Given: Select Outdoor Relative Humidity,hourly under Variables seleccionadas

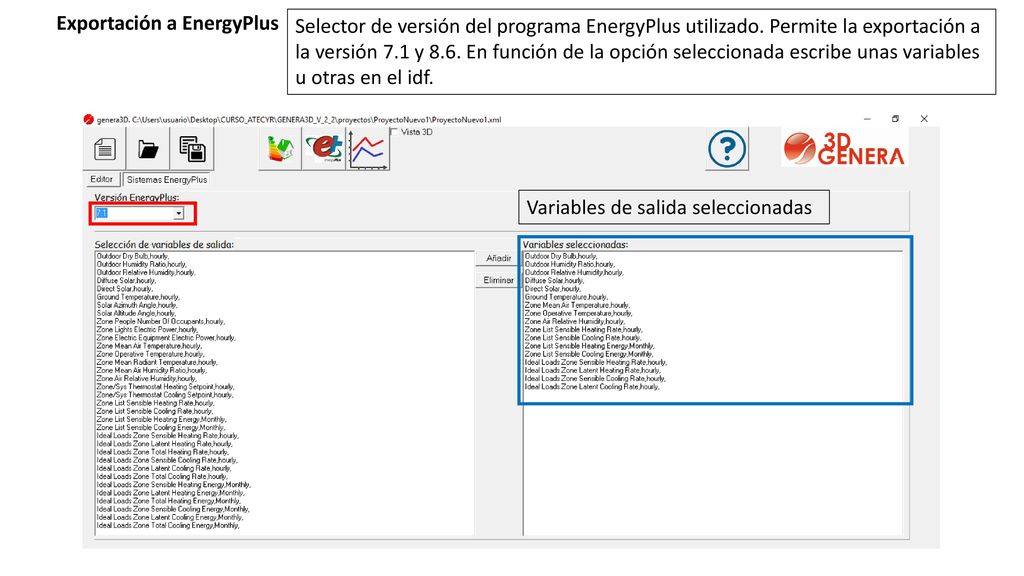Looking at the screenshot, I should coord(574,272).
